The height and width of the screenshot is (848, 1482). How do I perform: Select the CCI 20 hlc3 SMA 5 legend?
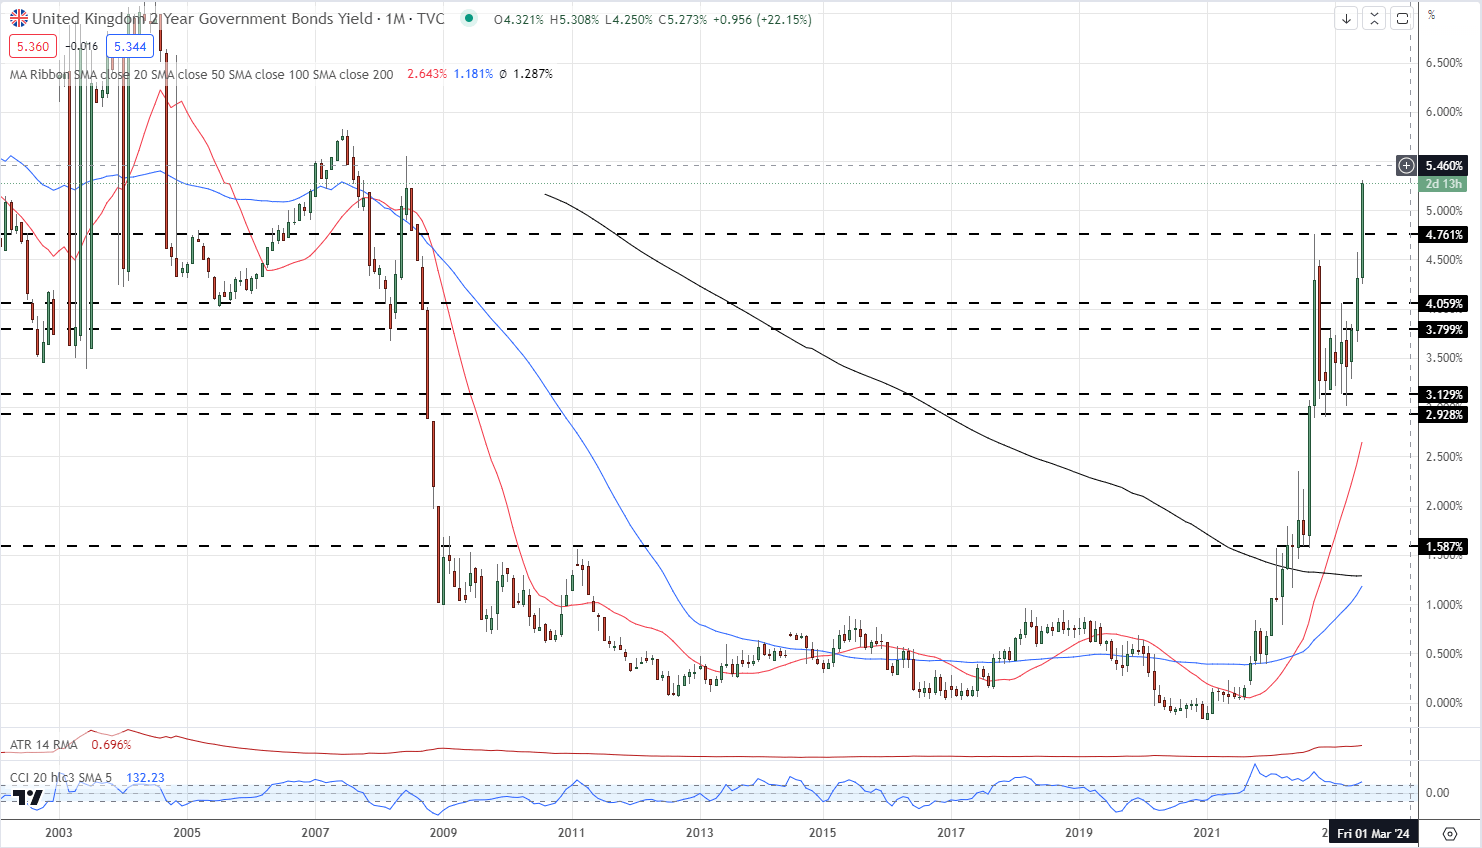point(62,778)
